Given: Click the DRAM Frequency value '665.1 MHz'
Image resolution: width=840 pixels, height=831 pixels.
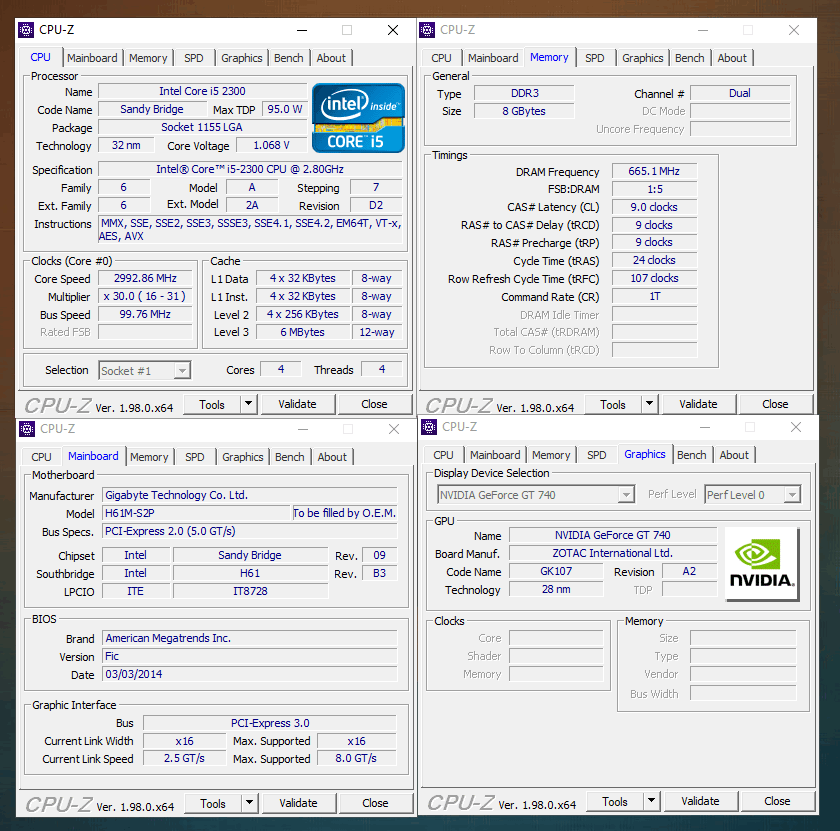Looking at the screenshot, I should 654,171.
